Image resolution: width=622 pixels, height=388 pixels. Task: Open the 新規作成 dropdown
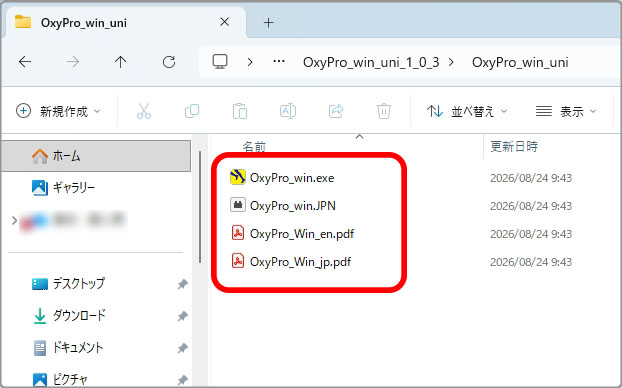click(58, 111)
